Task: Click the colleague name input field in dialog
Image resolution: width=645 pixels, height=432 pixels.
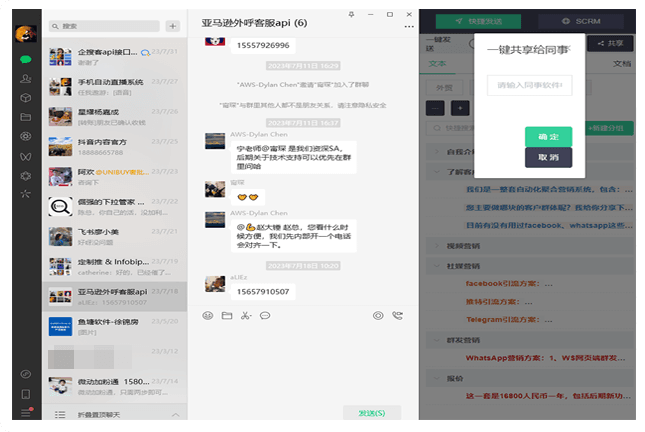Action: click(530, 86)
